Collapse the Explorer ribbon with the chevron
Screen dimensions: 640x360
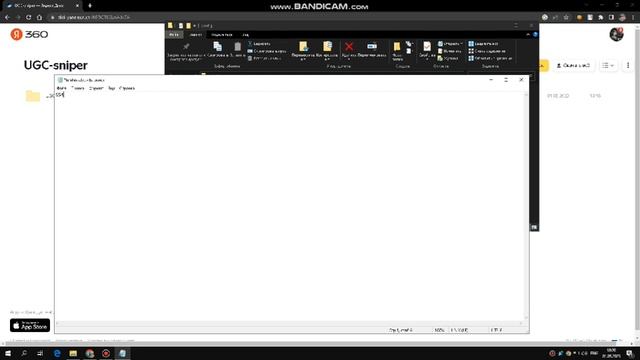coord(528,35)
